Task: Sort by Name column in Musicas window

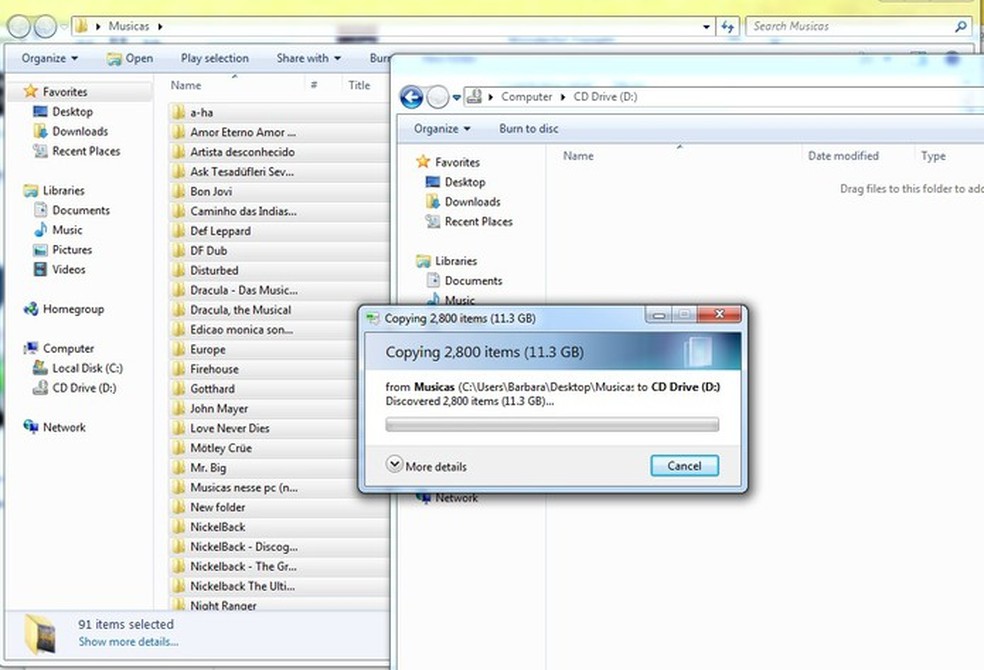Action: point(186,85)
